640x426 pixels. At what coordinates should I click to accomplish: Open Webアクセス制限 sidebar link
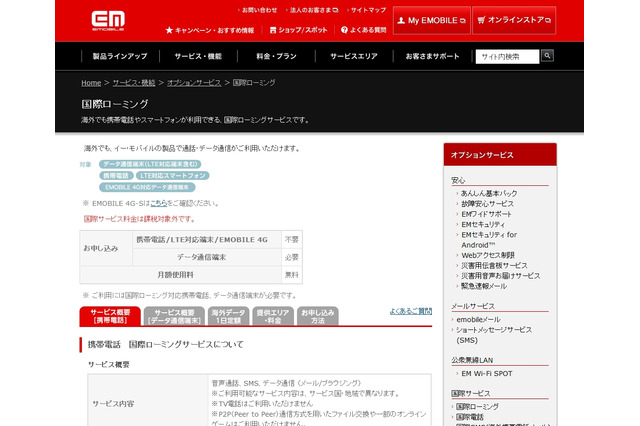click(488, 255)
